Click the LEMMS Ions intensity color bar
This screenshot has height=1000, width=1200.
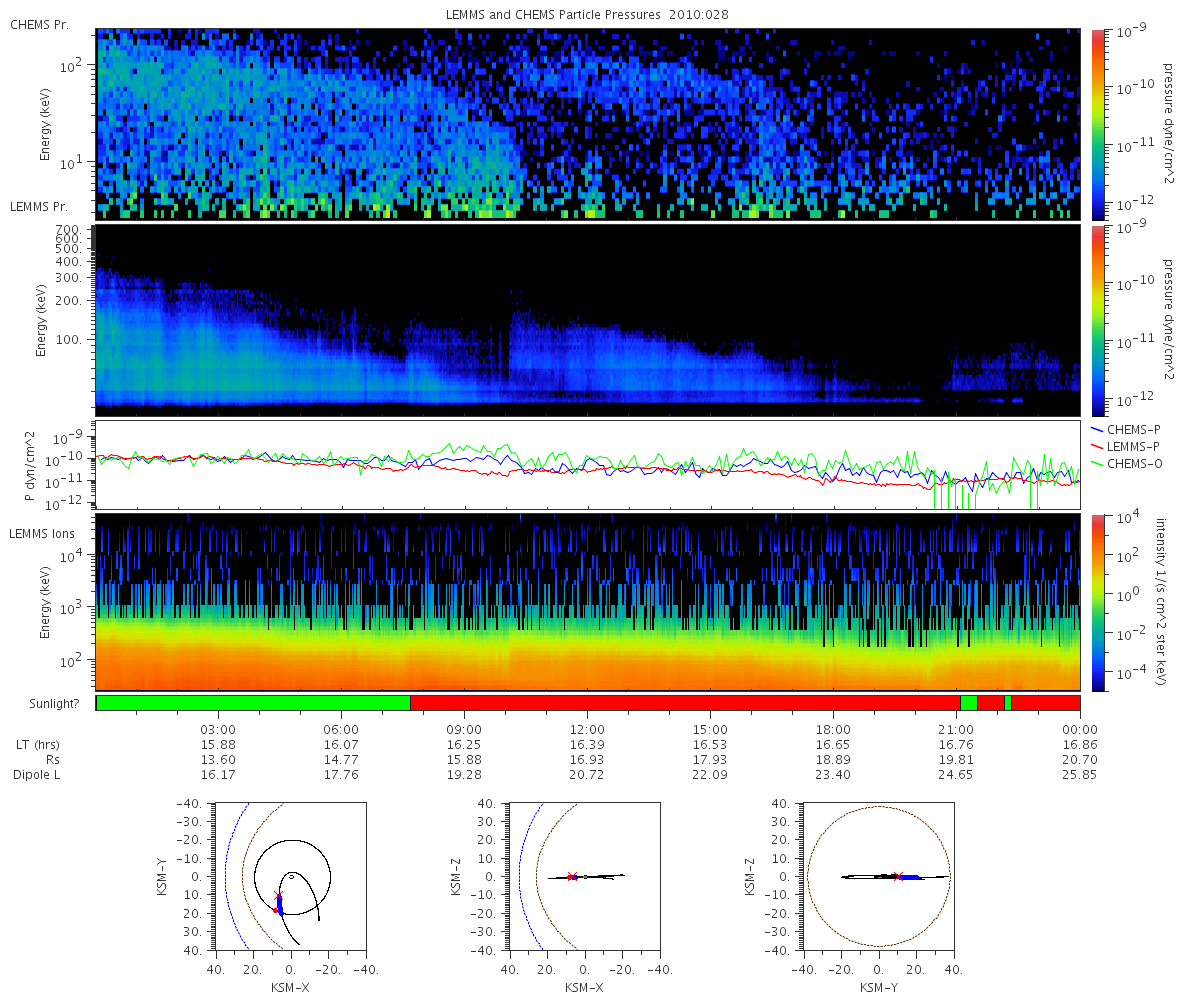pyautogui.click(x=1098, y=603)
